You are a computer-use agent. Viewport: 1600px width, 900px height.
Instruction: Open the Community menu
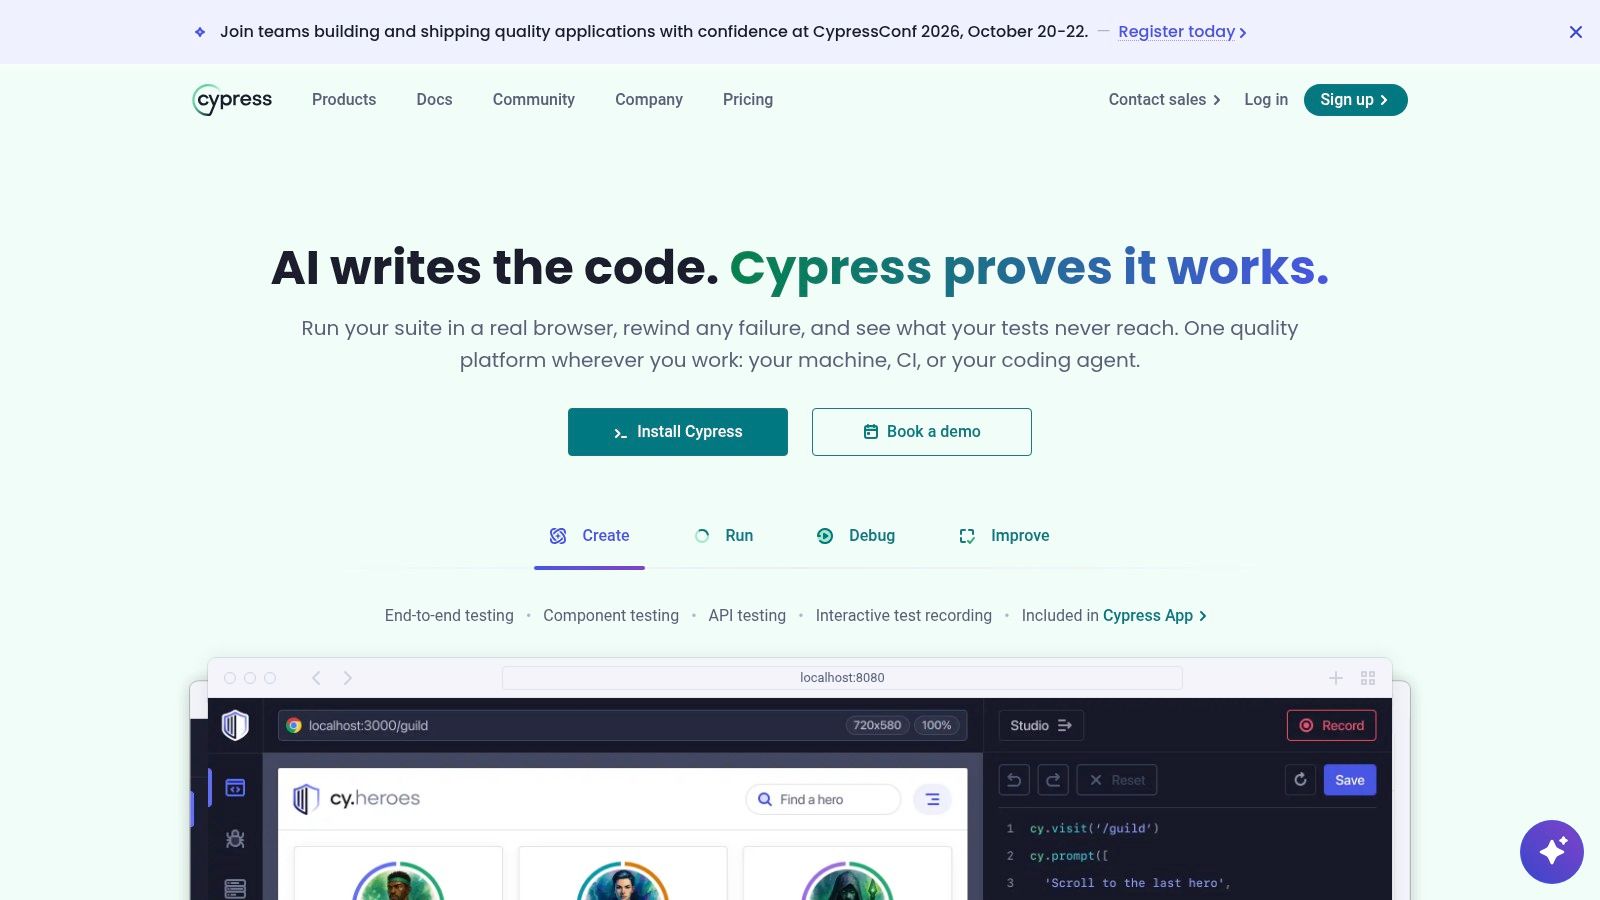[534, 100]
